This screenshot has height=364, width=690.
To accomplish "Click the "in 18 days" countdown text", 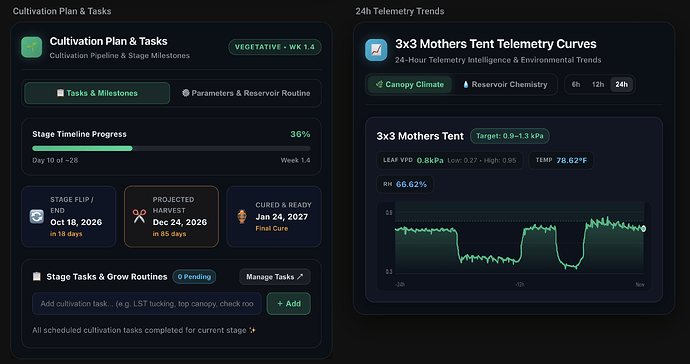I will pyautogui.click(x=66, y=234).
